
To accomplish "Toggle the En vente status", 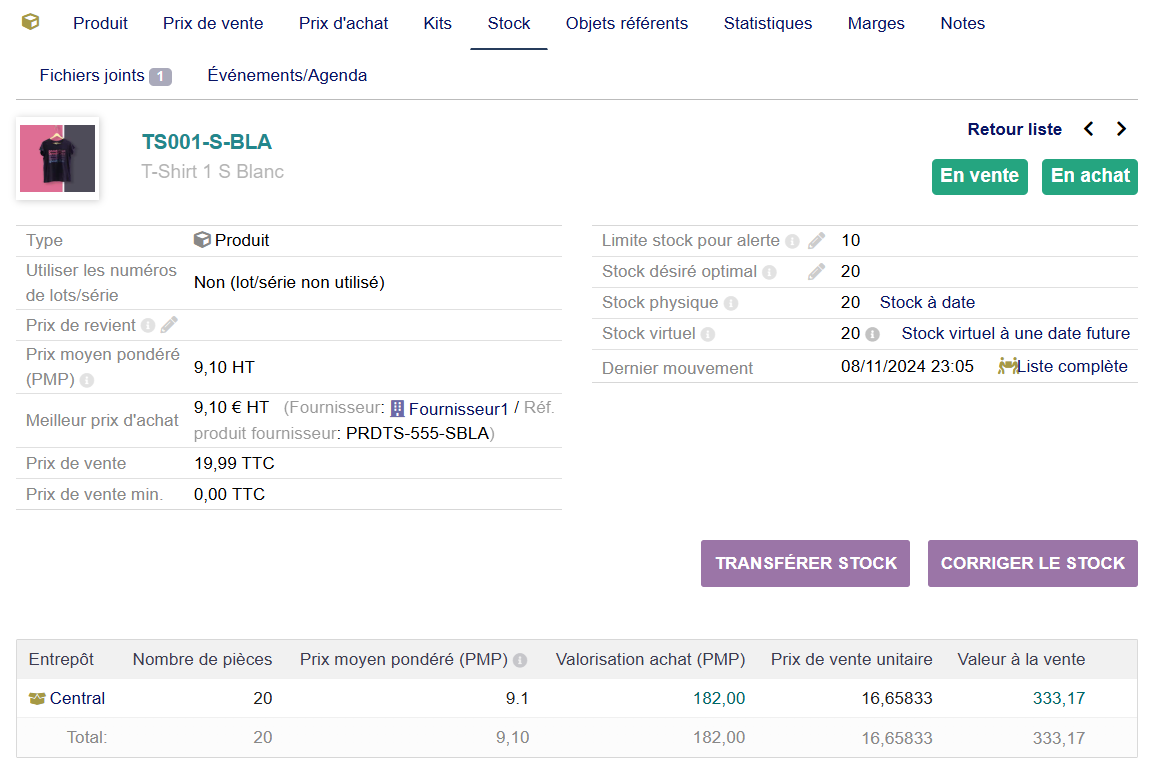I will (x=979, y=176).
